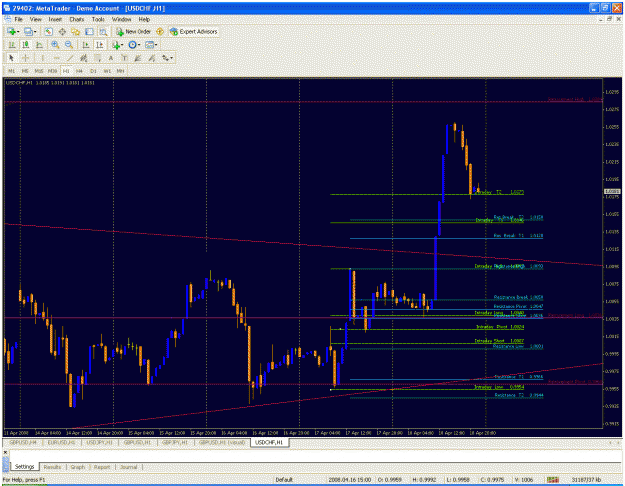
Task: Open the Insert menu
Action: (55, 19)
